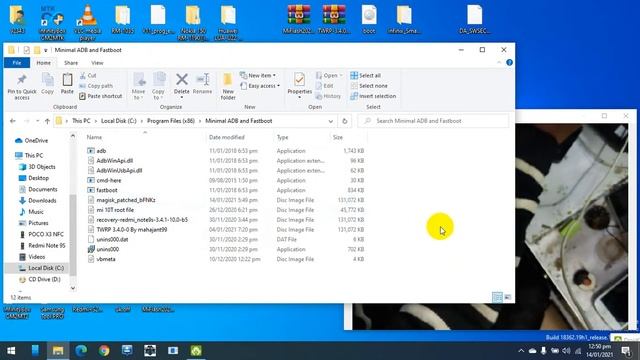Click Select all in ribbon
Image resolution: width=640 pixels, height=360 pixels.
tap(366, 76)
